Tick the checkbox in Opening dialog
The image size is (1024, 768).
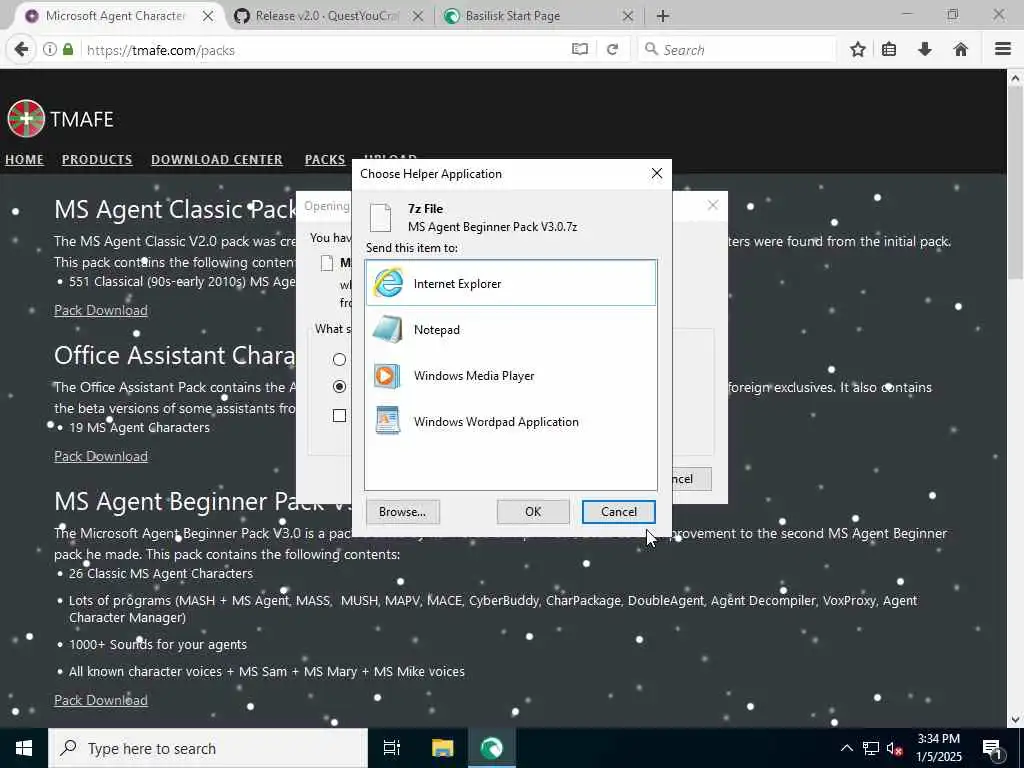340,415
